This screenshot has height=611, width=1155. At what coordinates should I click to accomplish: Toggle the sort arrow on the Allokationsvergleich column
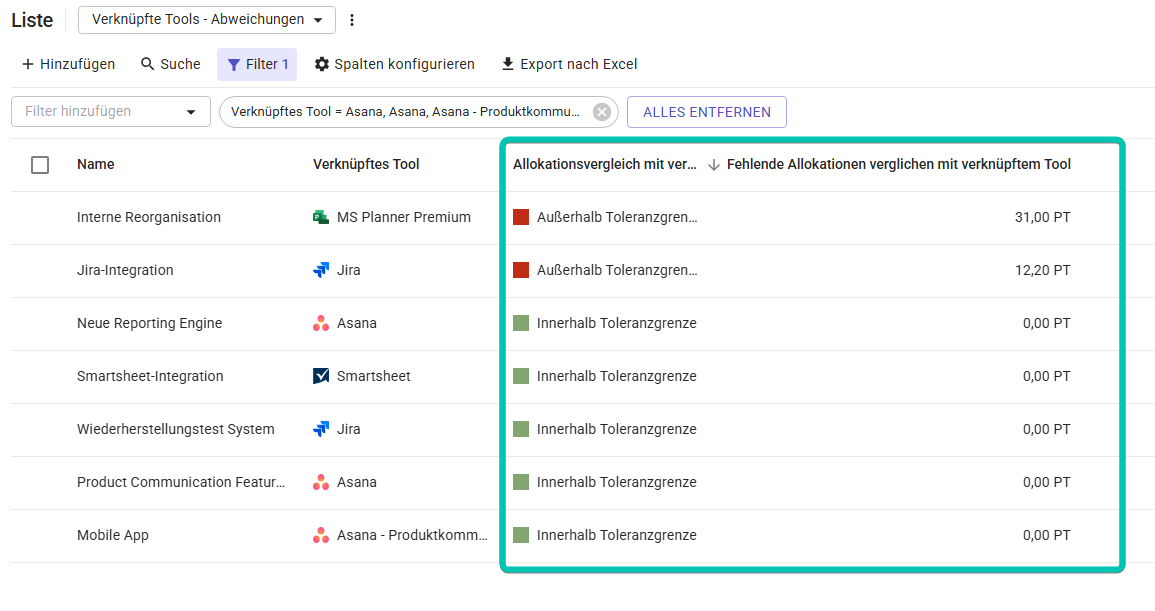tap(713, 165)
